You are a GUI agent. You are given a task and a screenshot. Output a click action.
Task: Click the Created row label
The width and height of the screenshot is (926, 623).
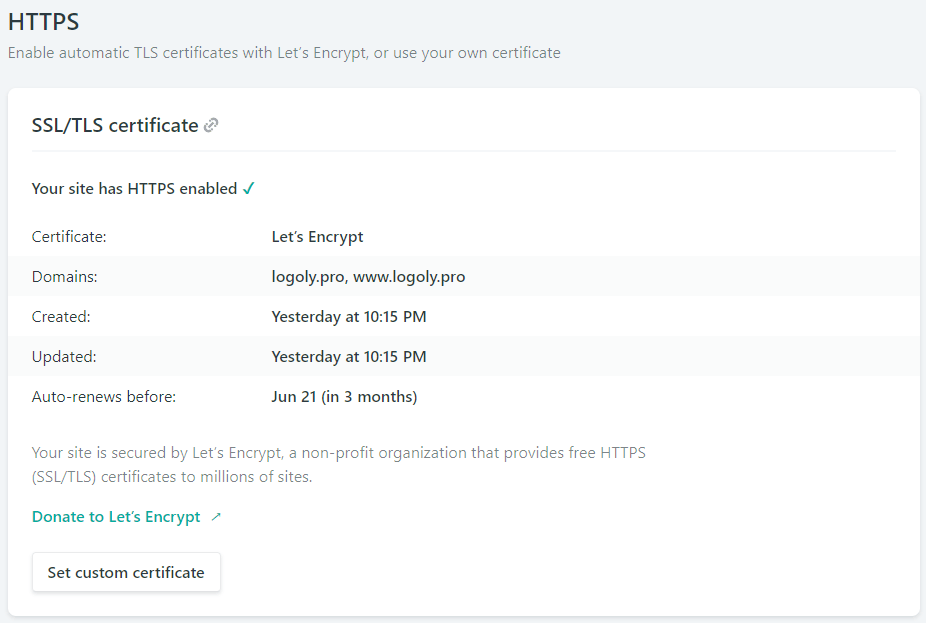61,317
